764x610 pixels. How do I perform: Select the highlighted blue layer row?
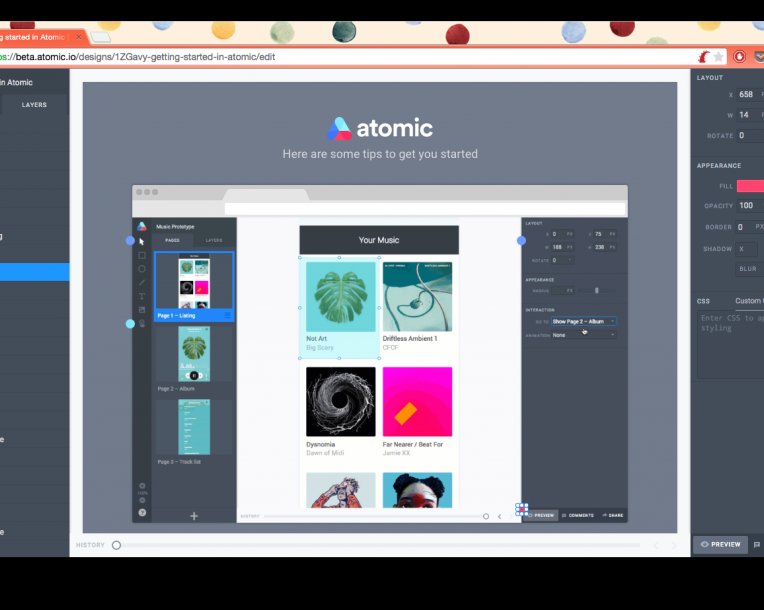(35, 272)
